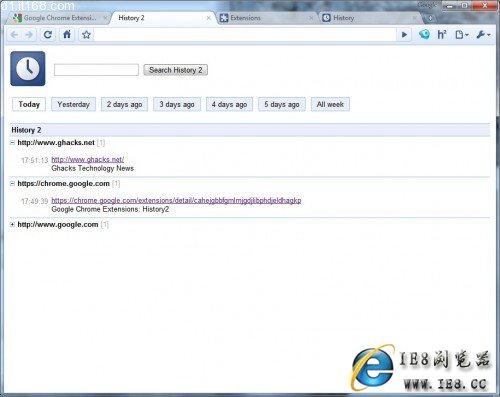Switch to the Extensions tab
The width and height of the screenshot is (500, 397).
pyautogui.click(x=266, y=18)
